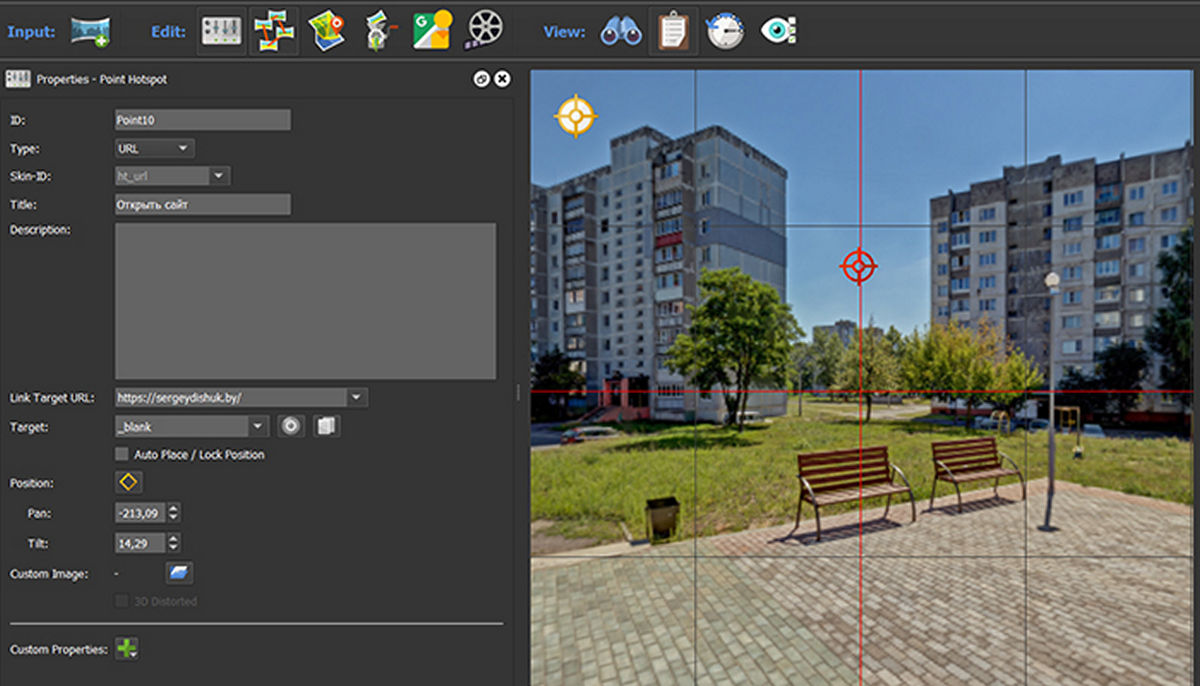Click the yellow diamond Position button
The width and height of the screenshot is (1200, 686).
pos(129,483)
